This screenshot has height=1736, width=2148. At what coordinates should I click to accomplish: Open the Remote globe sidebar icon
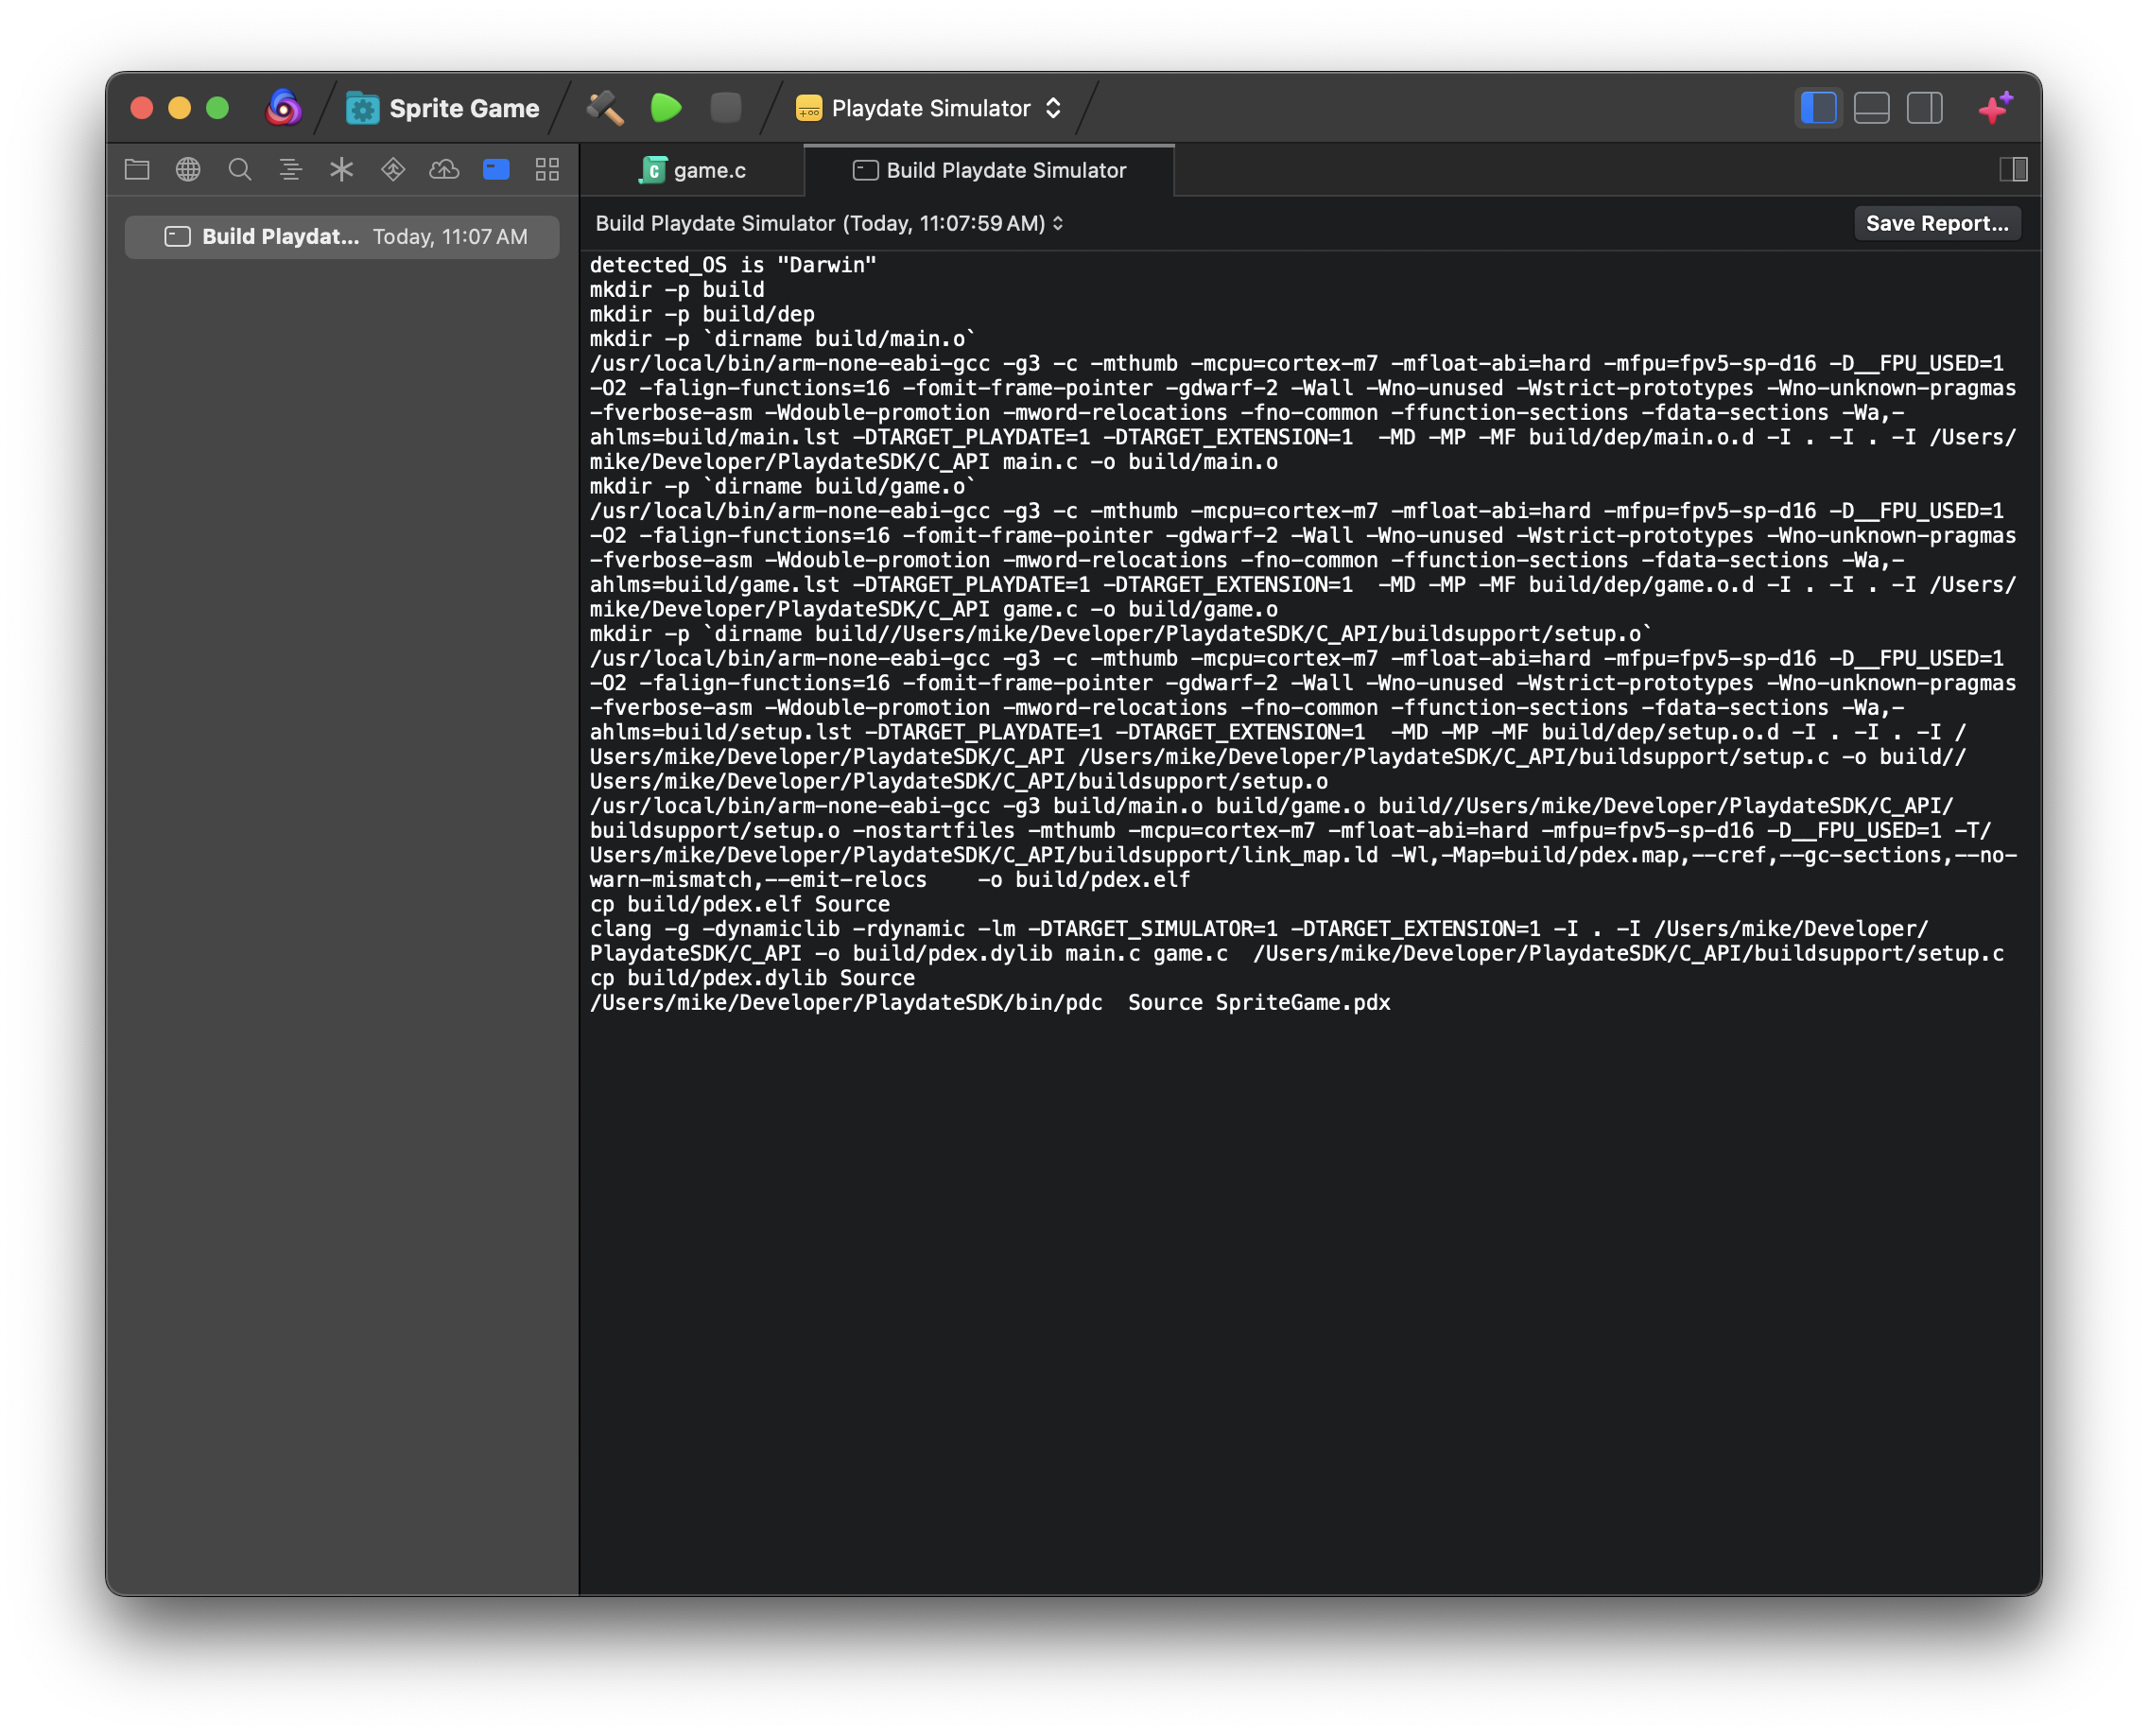[188, 169]
